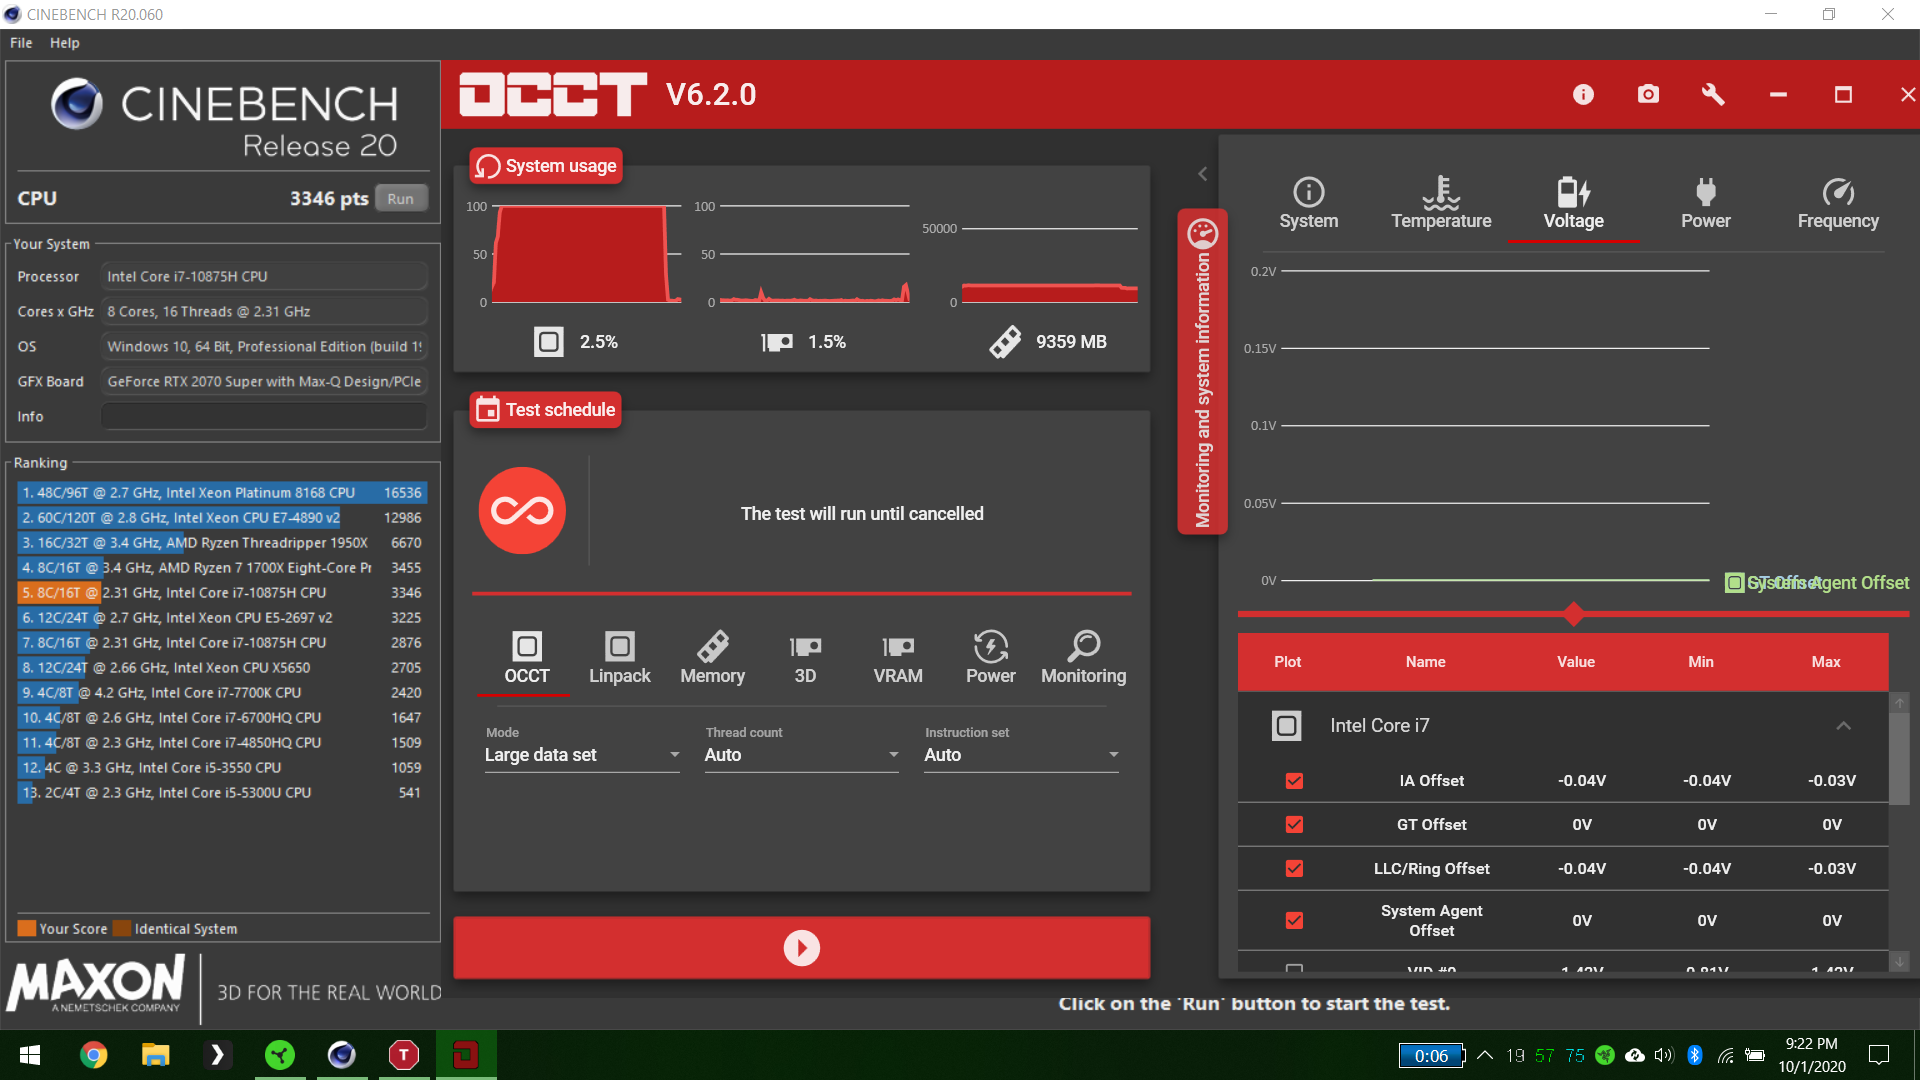Click the infinite test duration icon
Viewport: 1920px width, 1080px height.
tap(522, 511)
